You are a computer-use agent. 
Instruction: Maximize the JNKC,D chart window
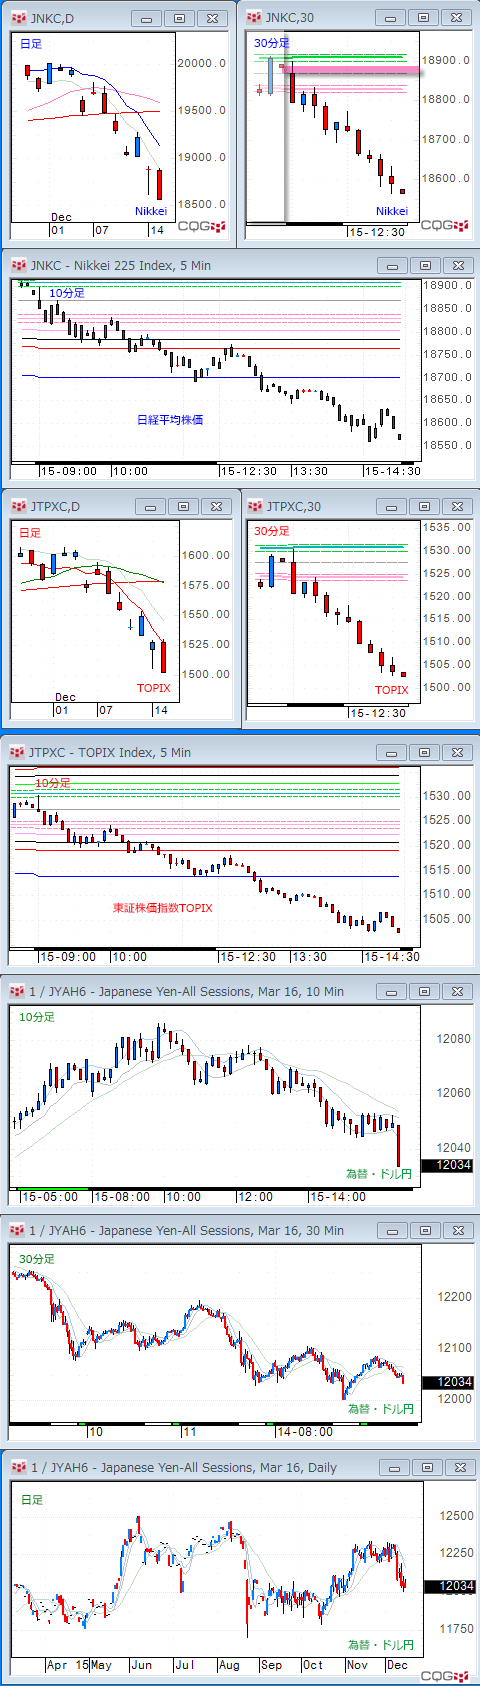pos(179,18)
